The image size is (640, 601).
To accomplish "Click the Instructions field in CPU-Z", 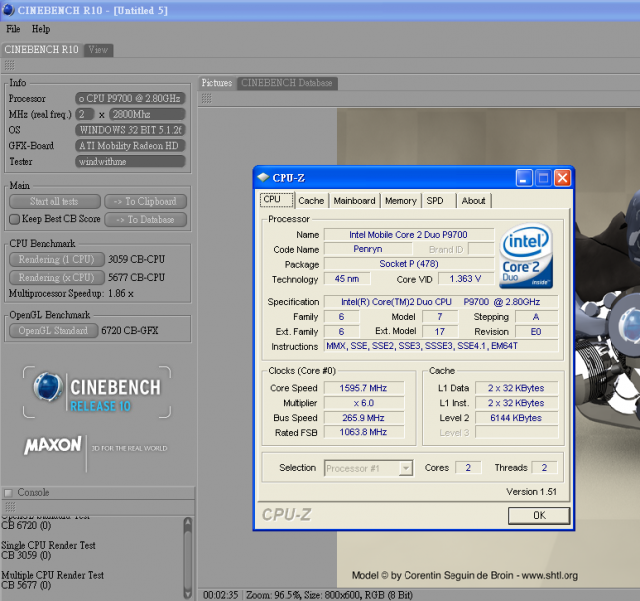I will click(x=441, y=346).
